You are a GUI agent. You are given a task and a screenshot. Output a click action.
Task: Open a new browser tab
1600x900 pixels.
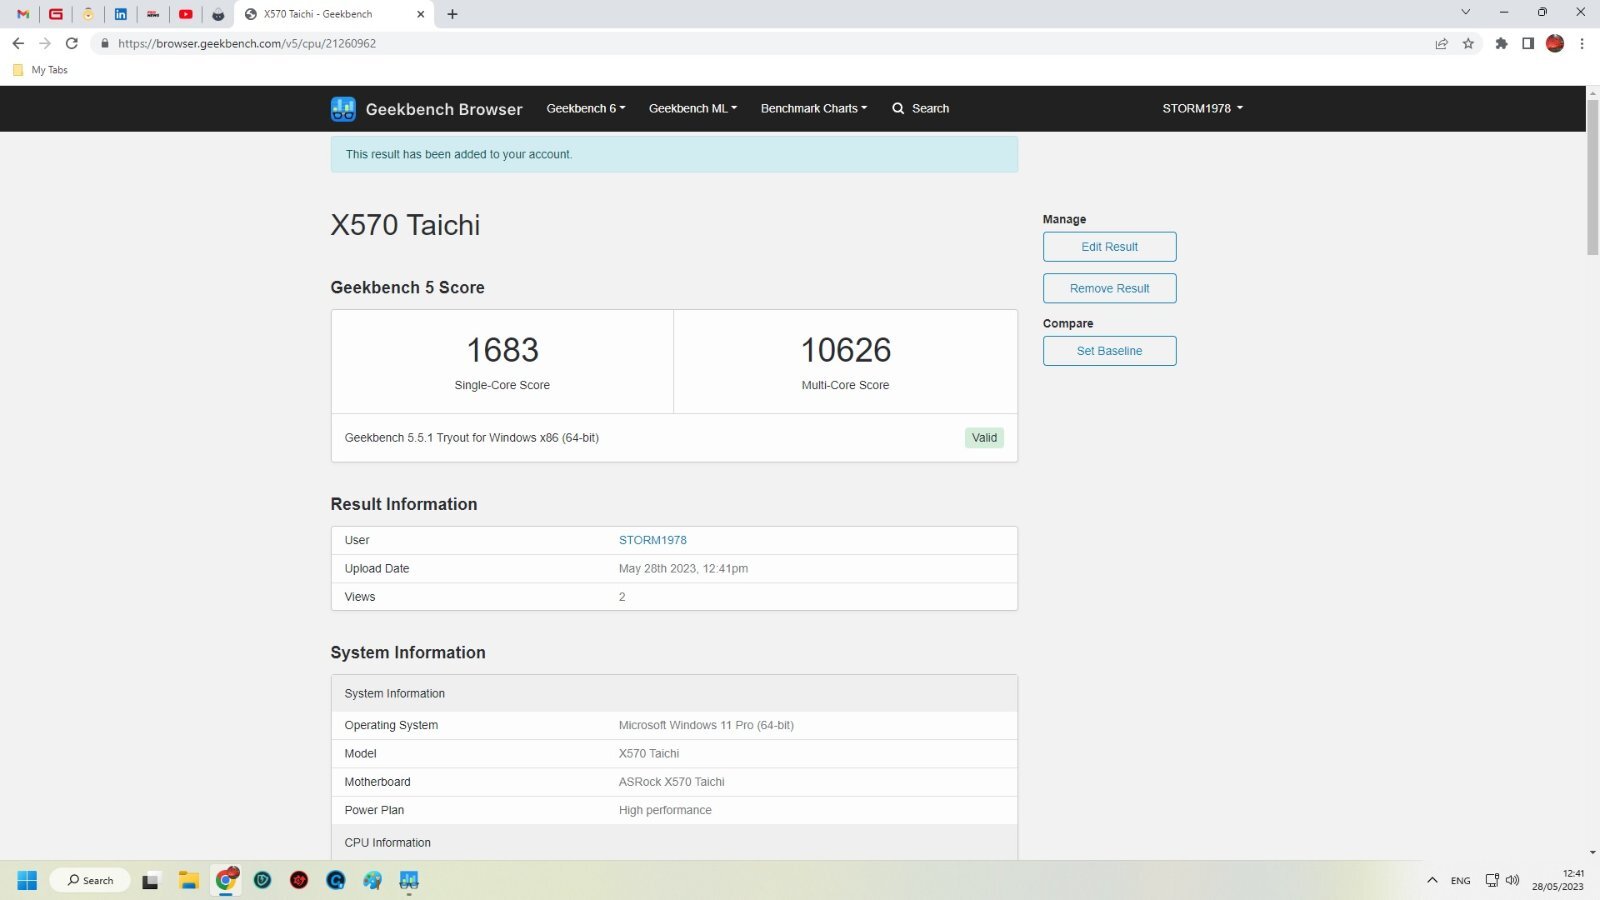point(452,14)
